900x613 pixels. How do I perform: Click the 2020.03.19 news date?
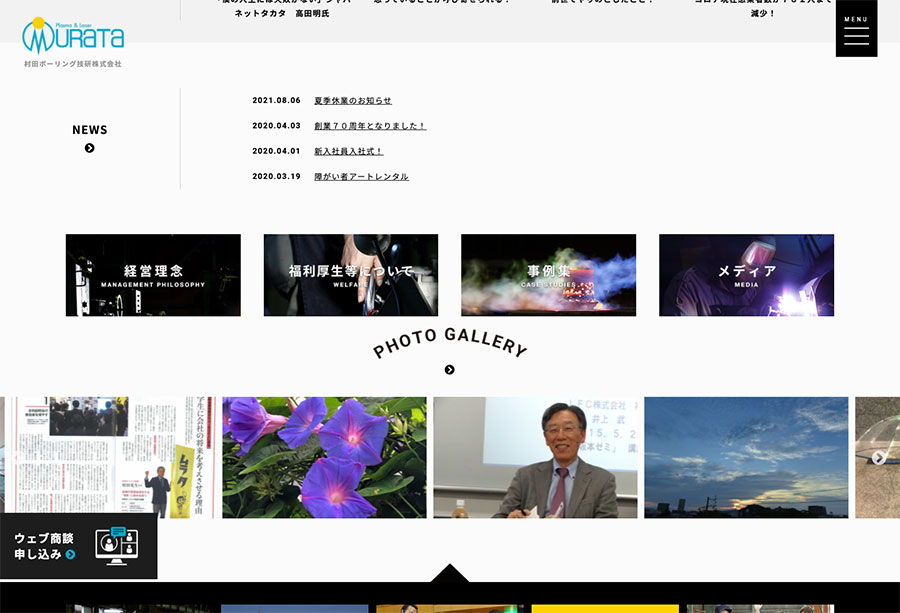point(276,176)
